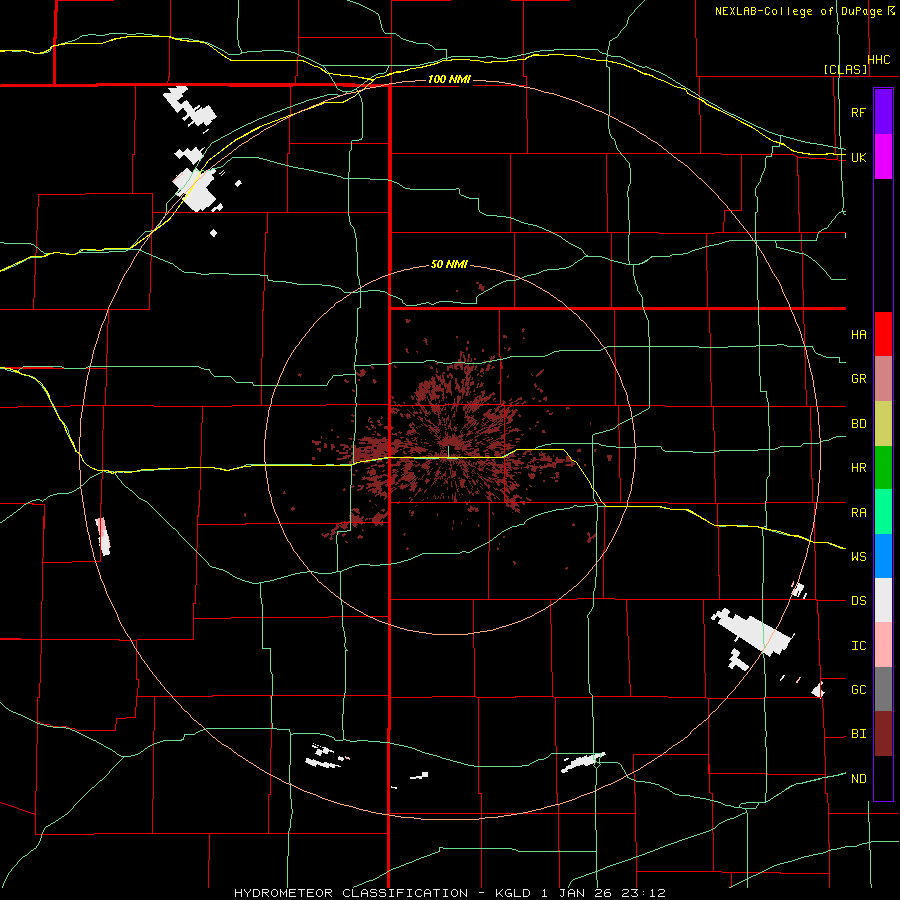Click the red HA legend color
This screenshot has width=900, height=900.
click(x=883, y=334)
